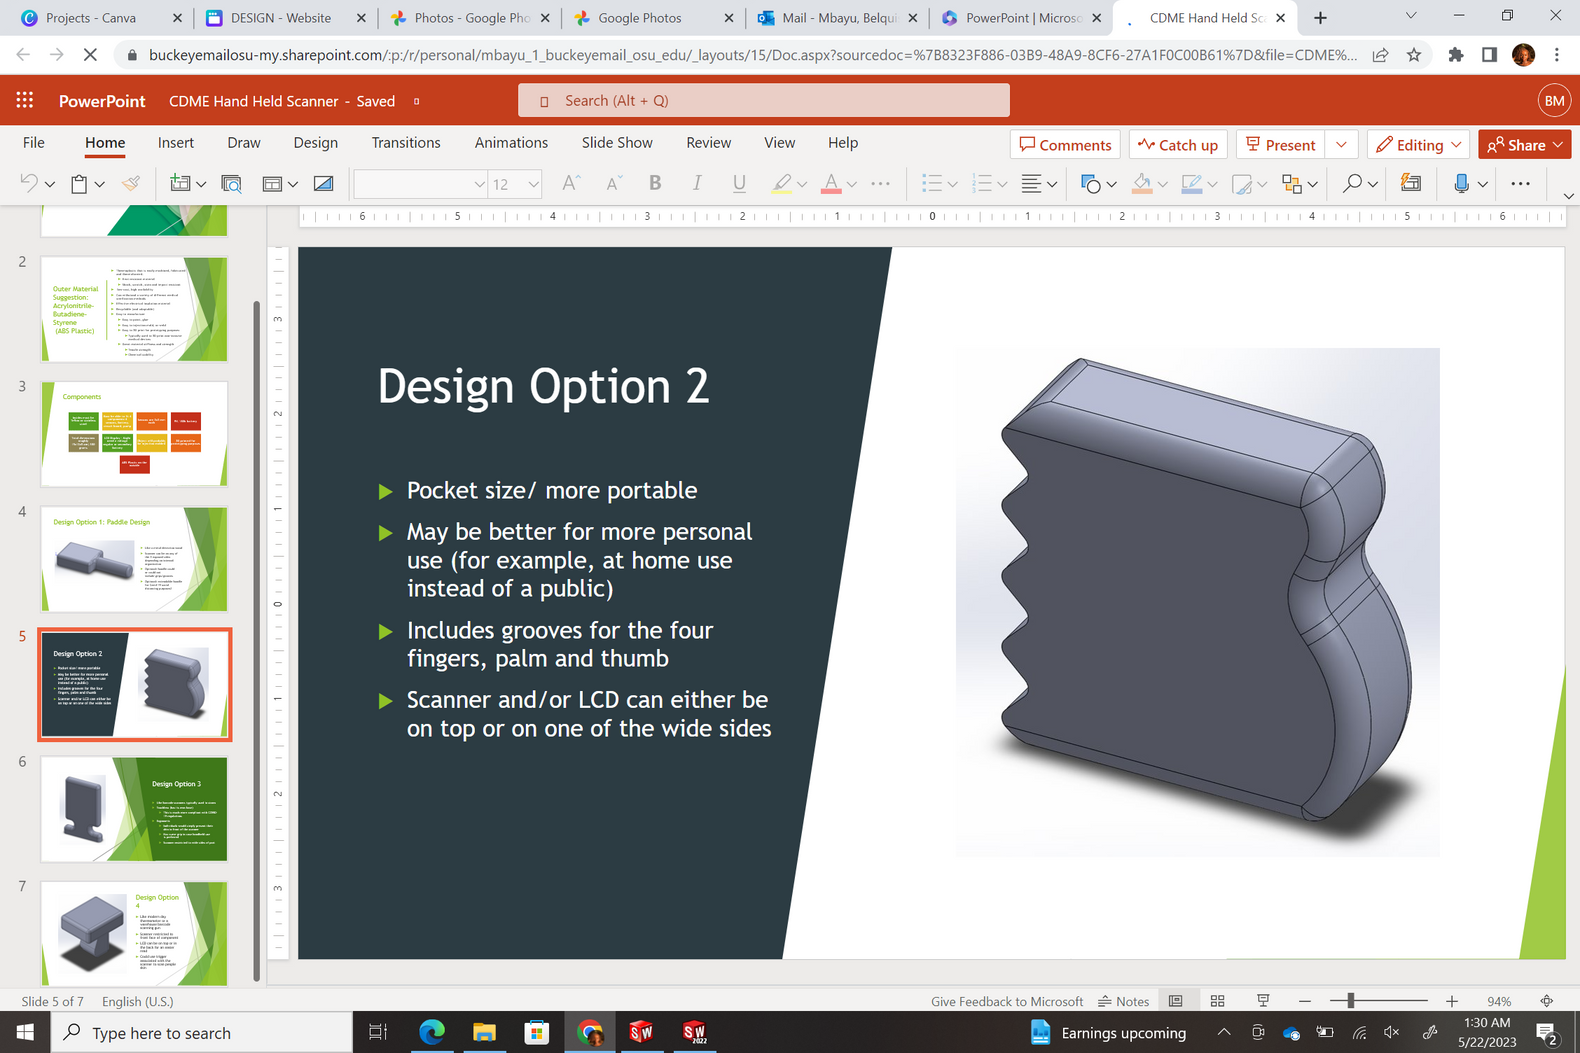
Task: Click the Shape Outline pen icon
Action: [1191, 183]
